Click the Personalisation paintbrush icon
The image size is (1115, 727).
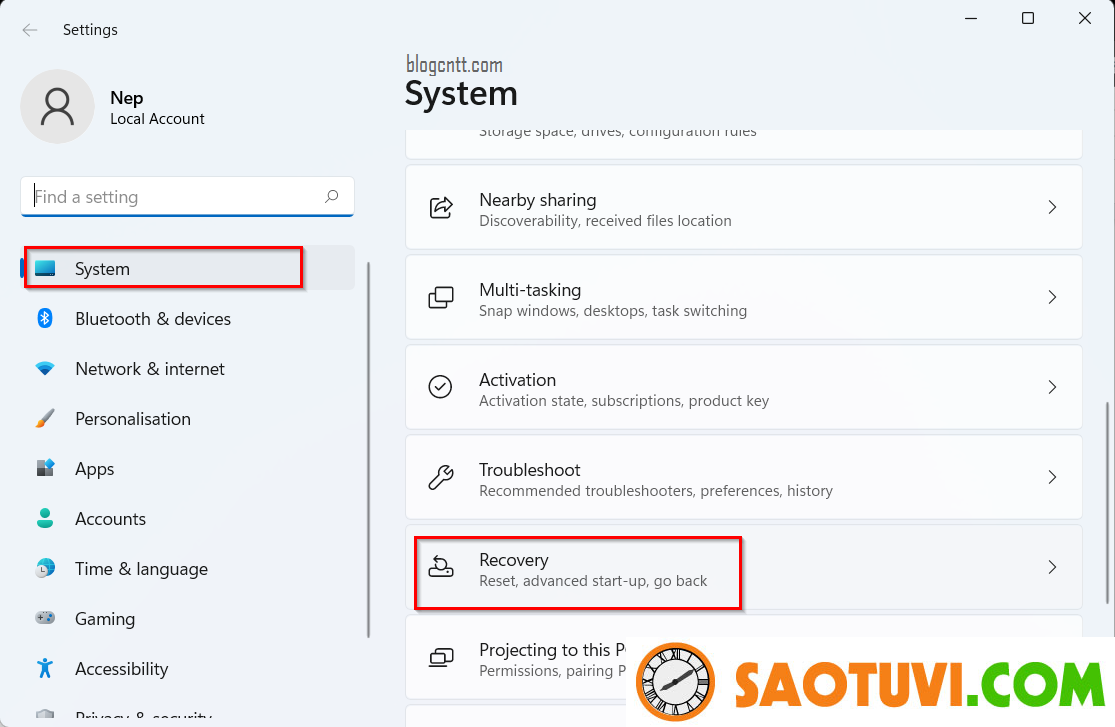[45, 419]
